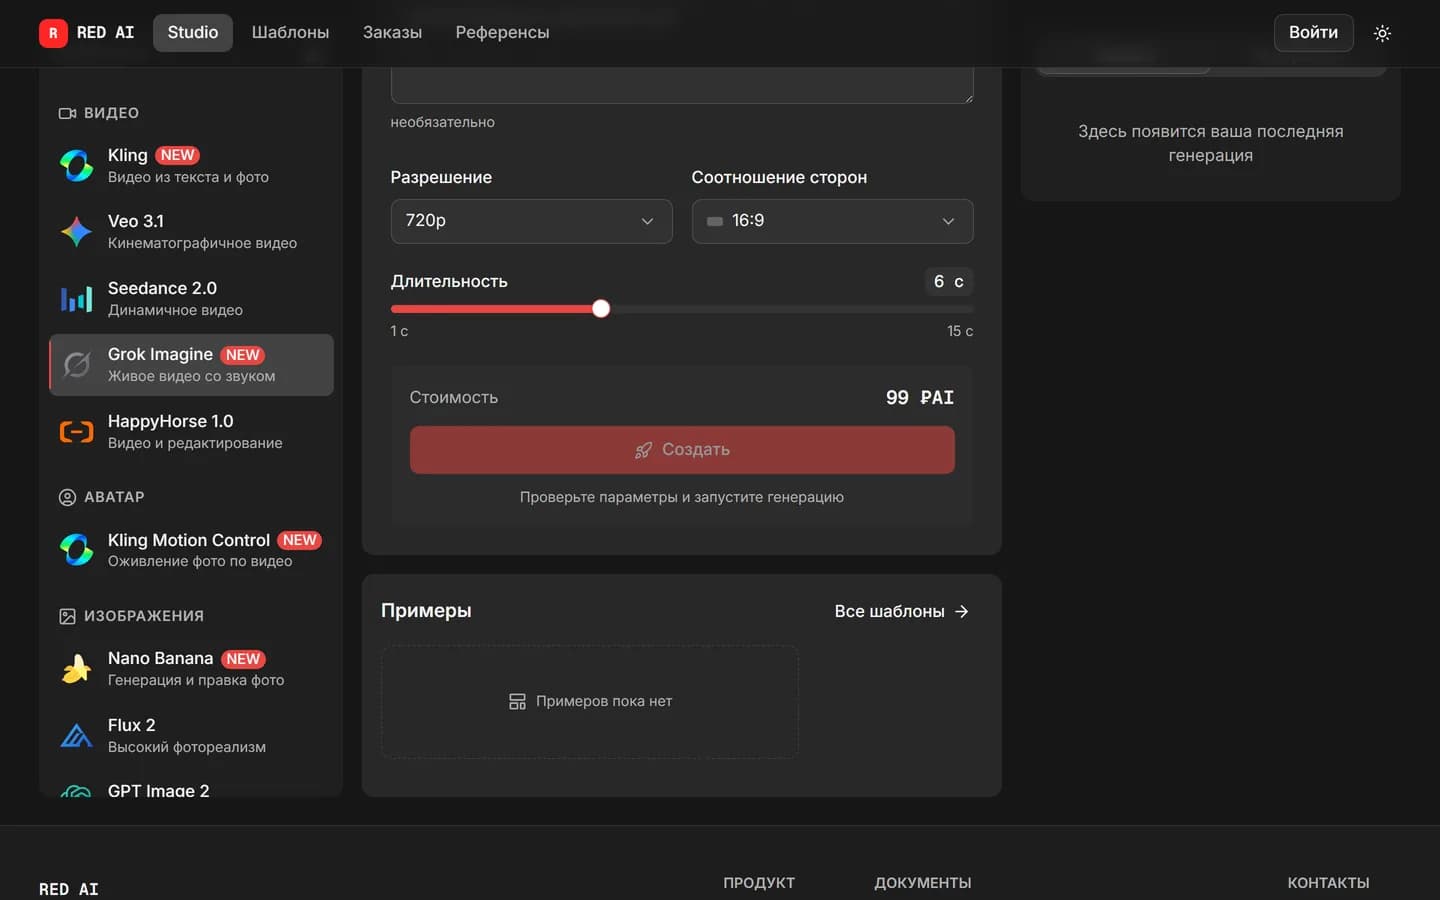Click the Длительность slider handle

601,309
